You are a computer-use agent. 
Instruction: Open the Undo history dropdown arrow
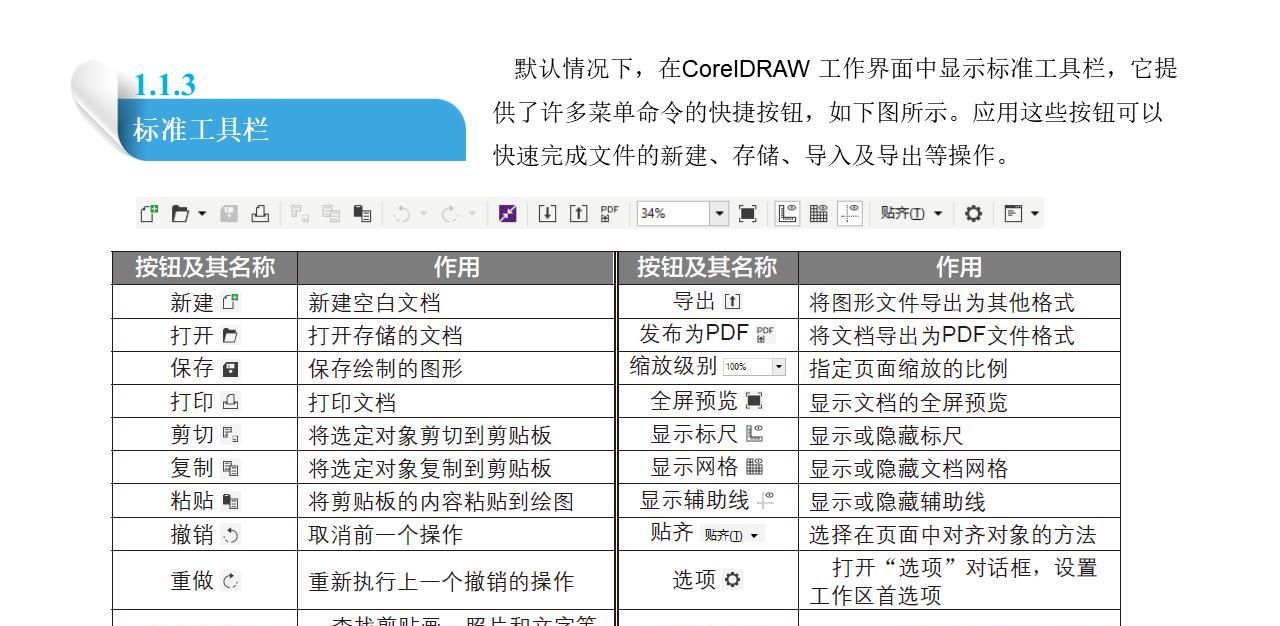(424, 213)
